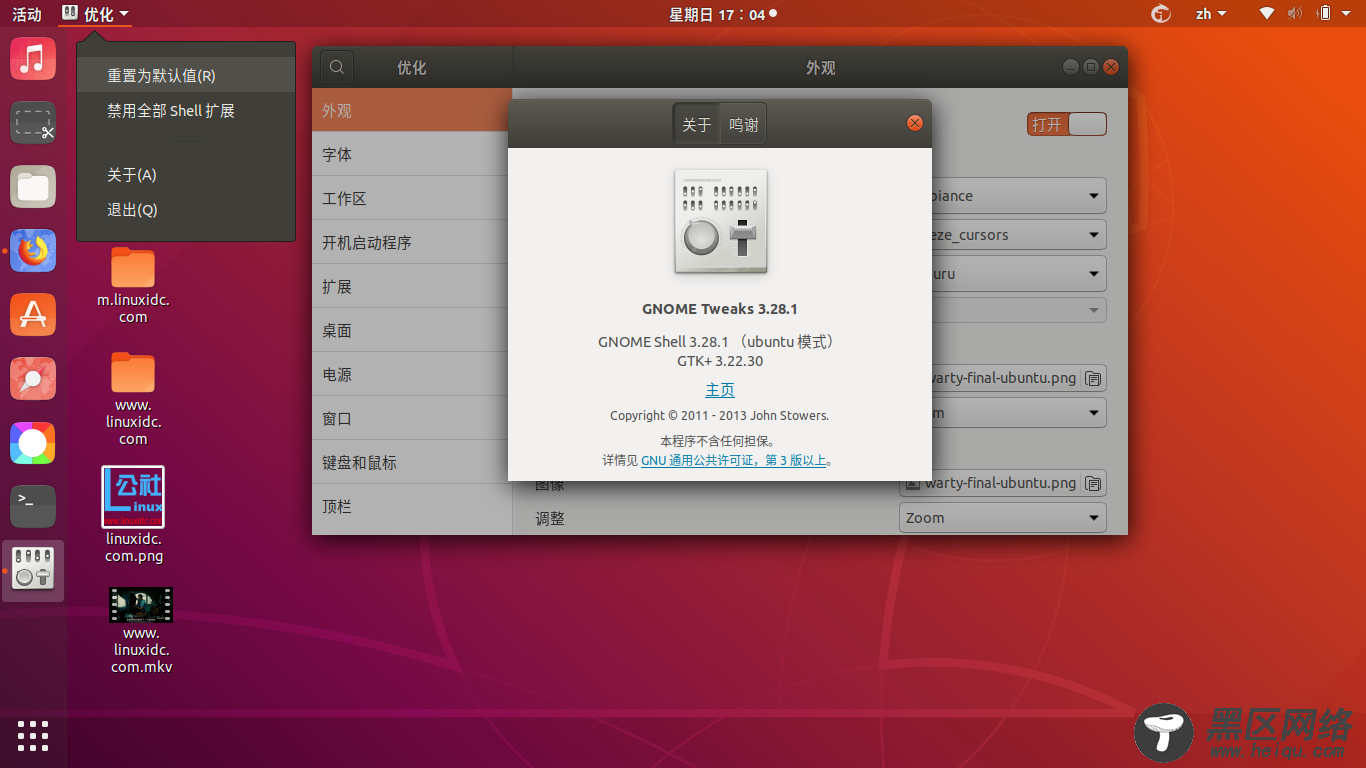Open the Zoom adjustment dropdown
Image resolution: width=1366 pixels, height=768 pixels.
tap(1003, 518)
